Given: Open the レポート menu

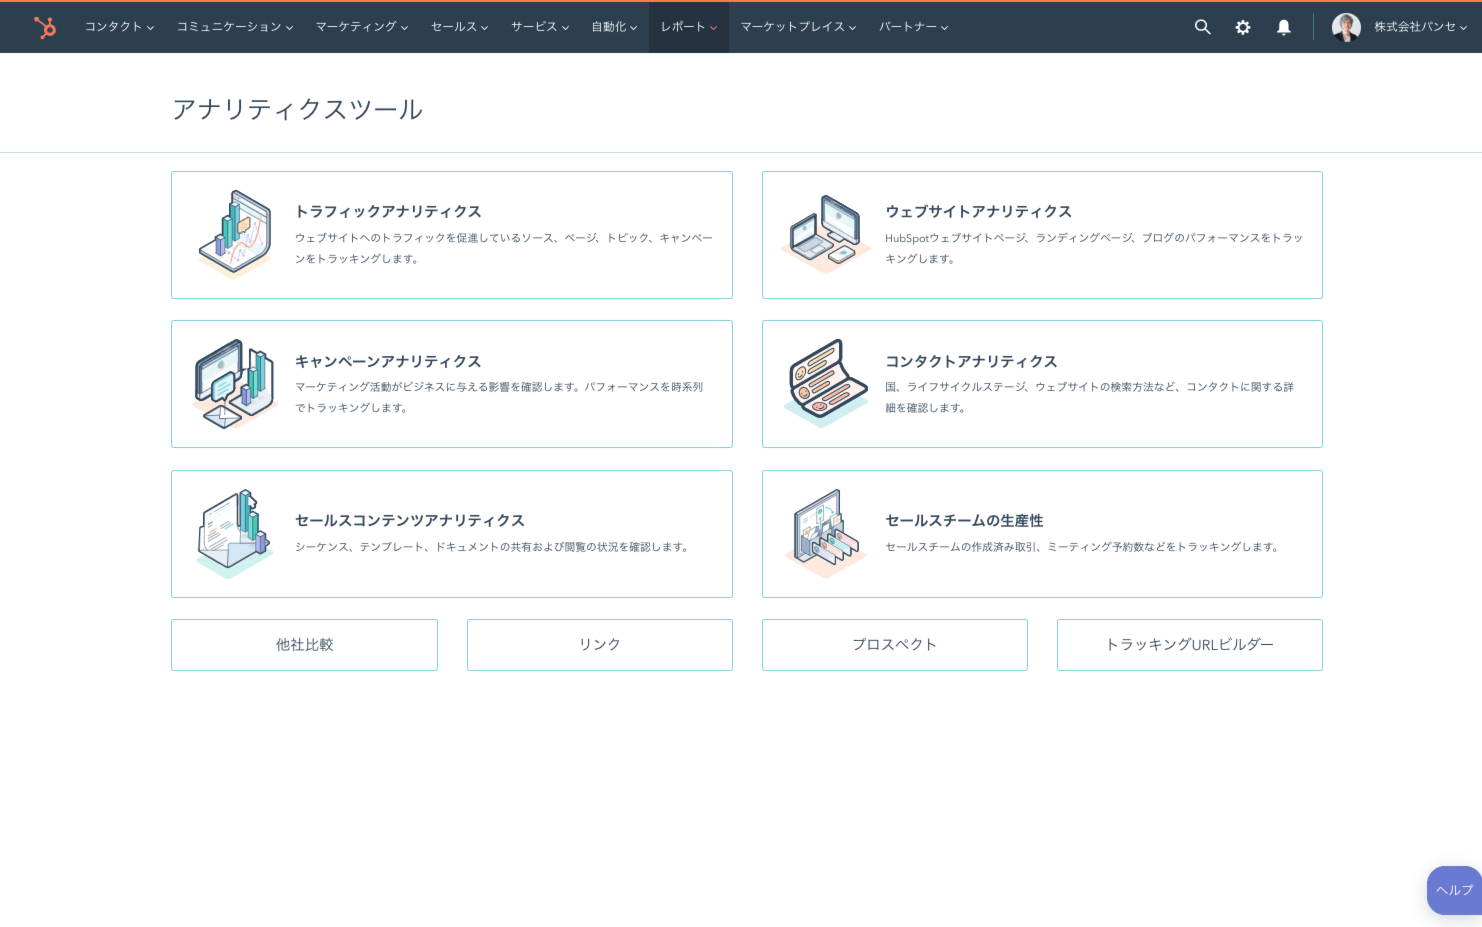Looking at the screenshot, I should coord(688,27).
